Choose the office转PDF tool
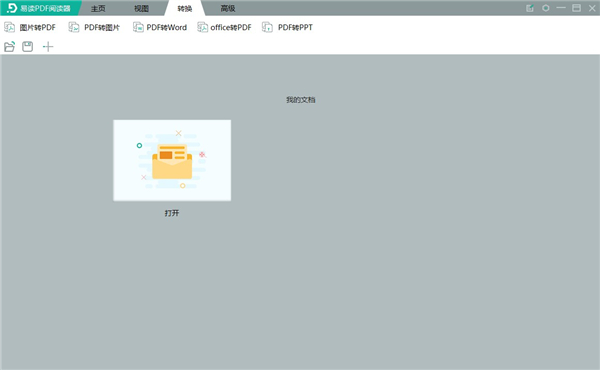 pos(224,28)
